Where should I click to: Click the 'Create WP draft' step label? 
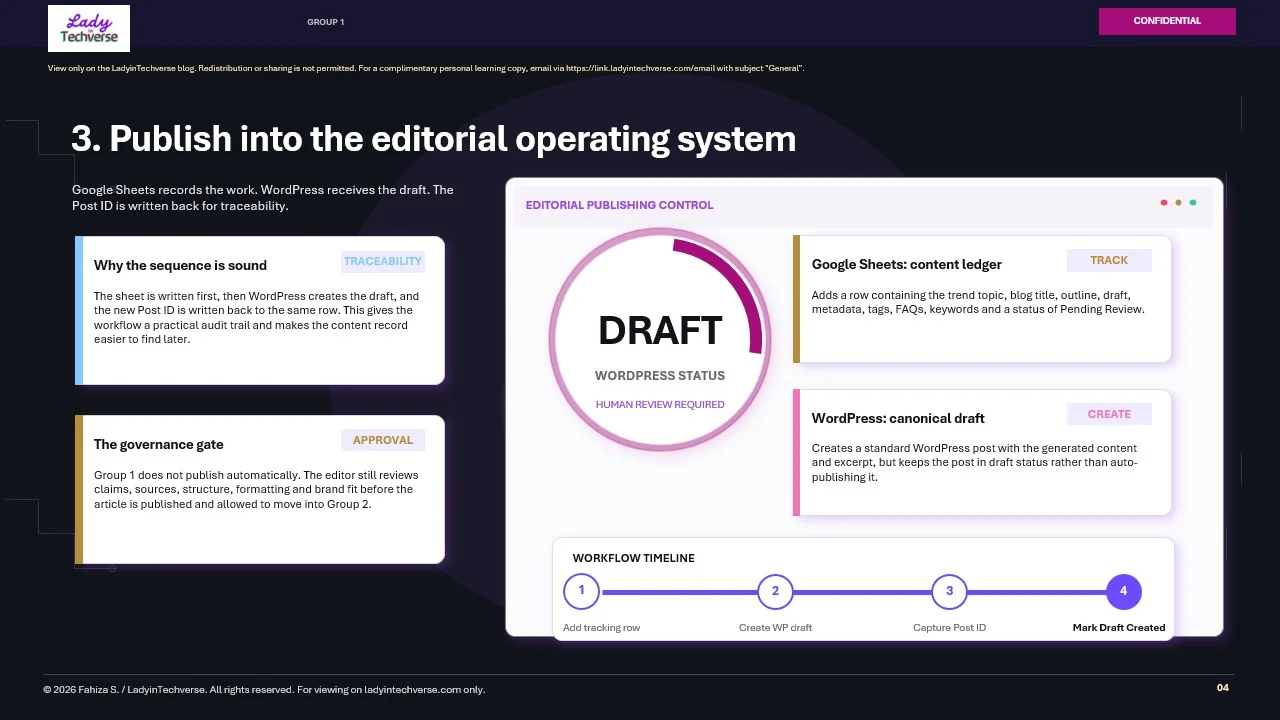(x=775, y=628)
